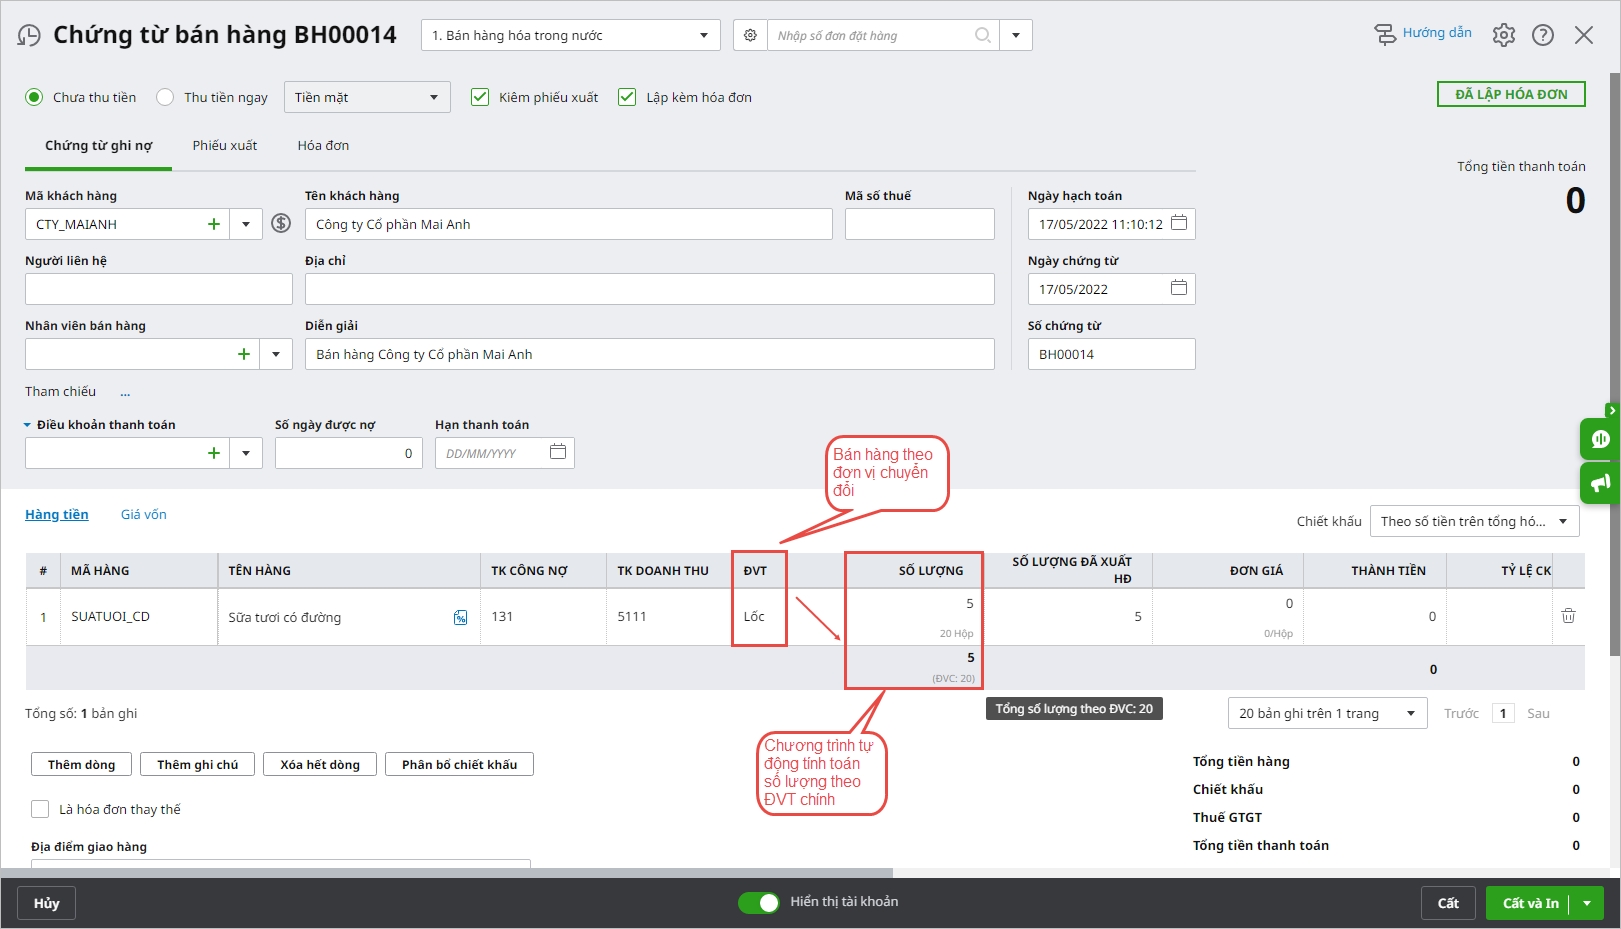
Task: Toggle the Hiển thị tài khoản switch
Action: [x=758, y=902]
